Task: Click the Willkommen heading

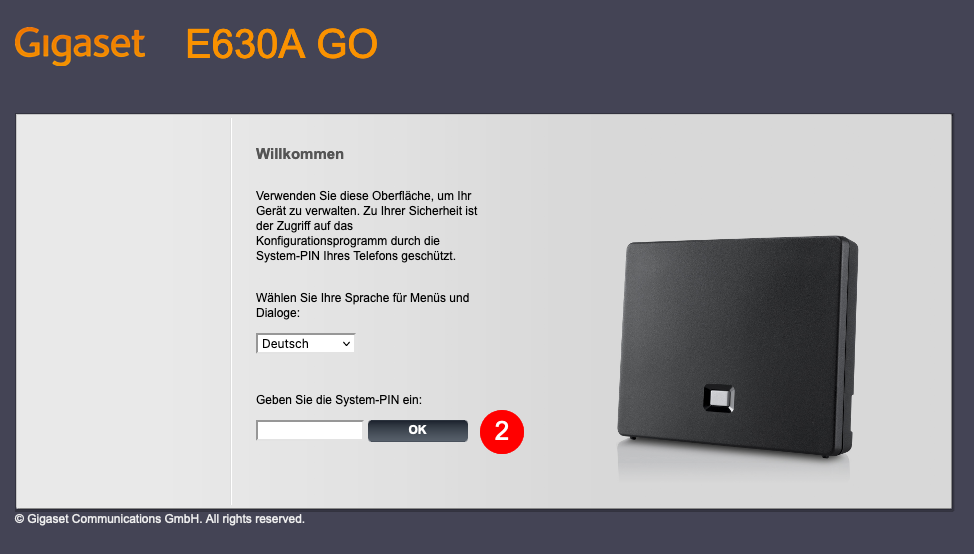Action: [x=299, y=154]
